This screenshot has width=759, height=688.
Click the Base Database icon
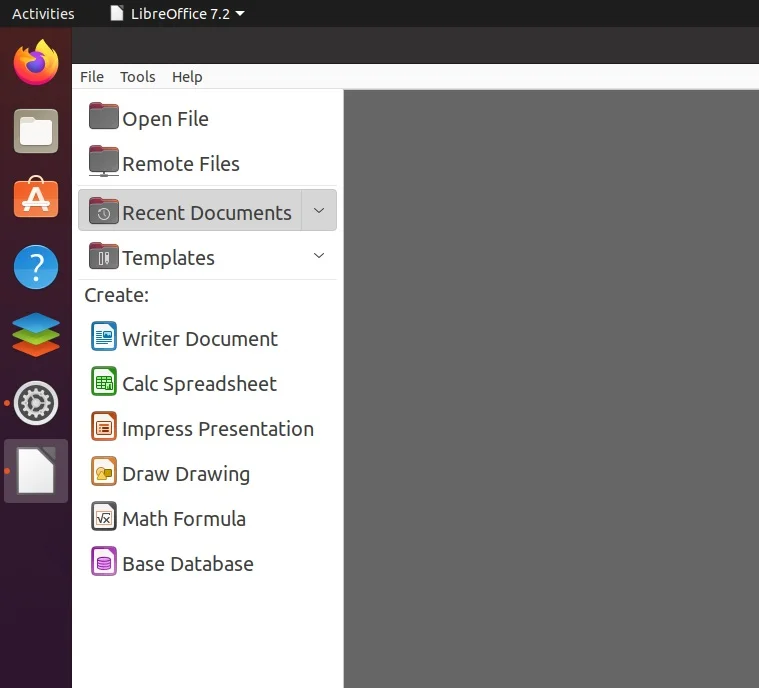(104, 561)
